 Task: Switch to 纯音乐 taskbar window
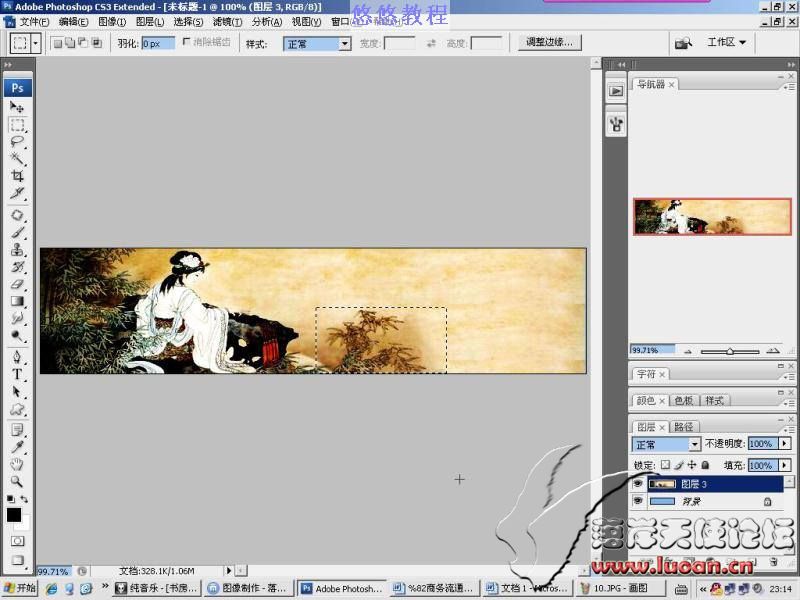tap(157, 588)
